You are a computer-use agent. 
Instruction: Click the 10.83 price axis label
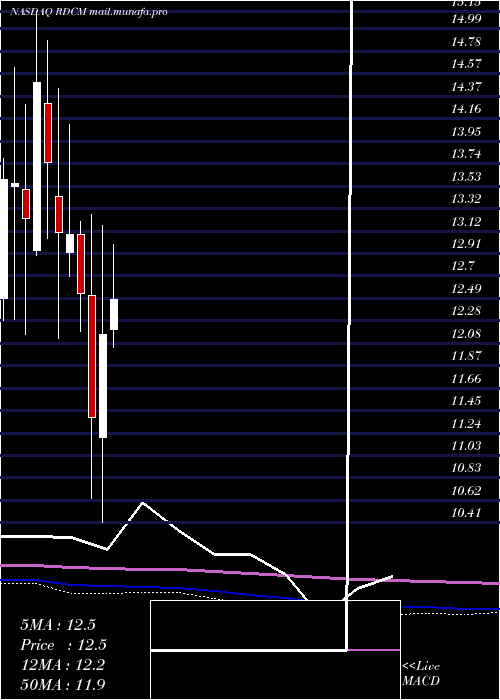click(x=466, y=468)
